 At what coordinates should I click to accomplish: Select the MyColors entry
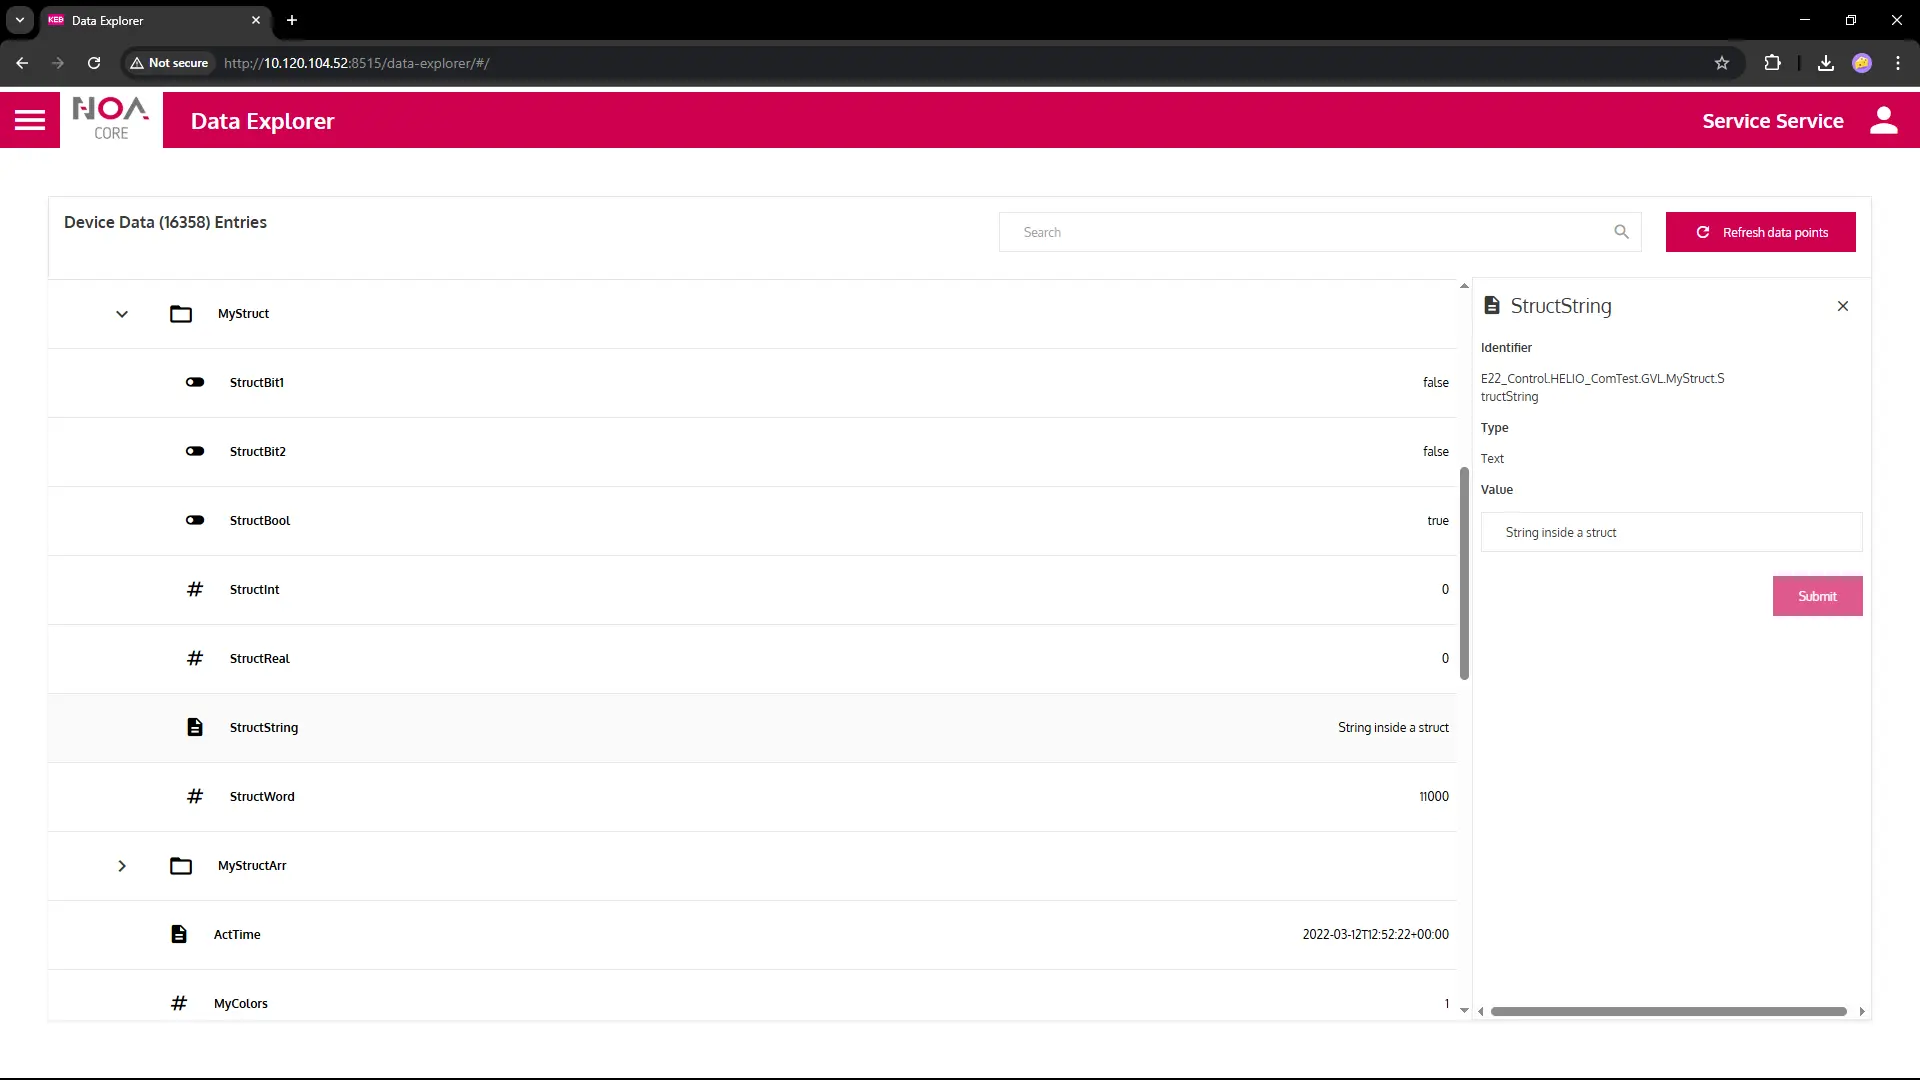[241, 1003]
